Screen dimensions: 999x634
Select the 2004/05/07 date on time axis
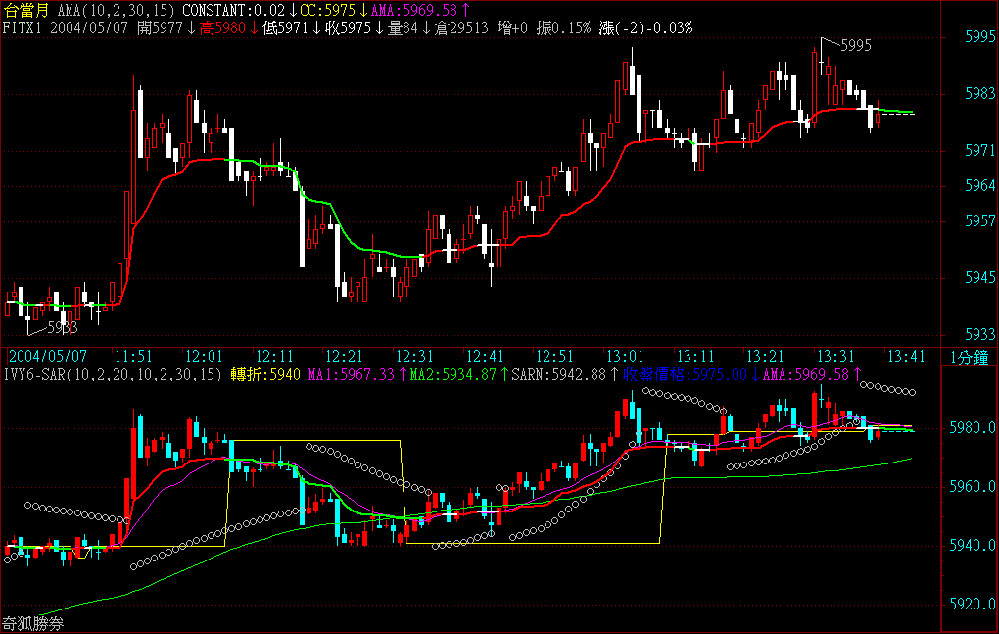(x=47, y=356)
